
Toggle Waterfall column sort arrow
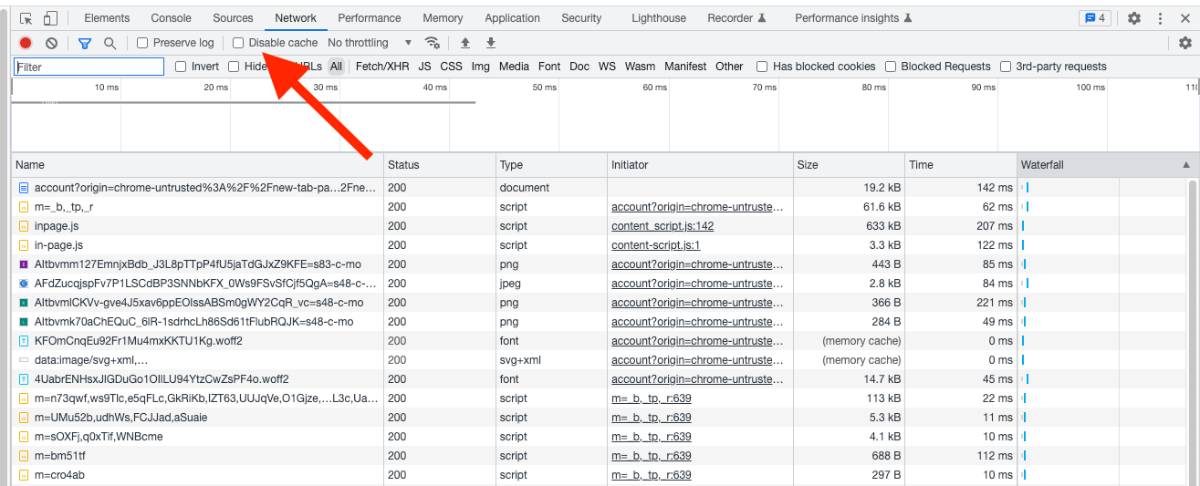coord(1186,164)
